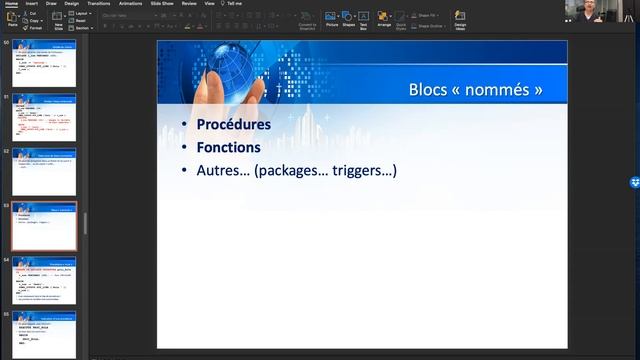
Task: Select slide 54 thumbnail
Action: pyautogui.click(x=44, y=280)
